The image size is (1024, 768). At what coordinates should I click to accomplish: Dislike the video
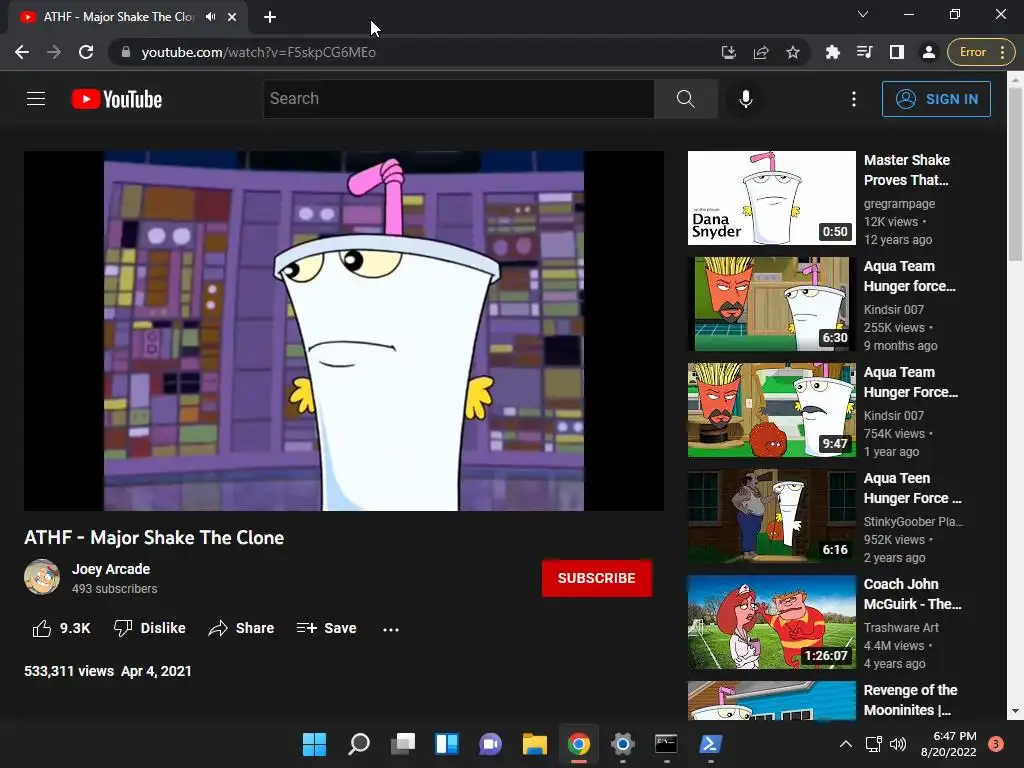coord(150,628)
